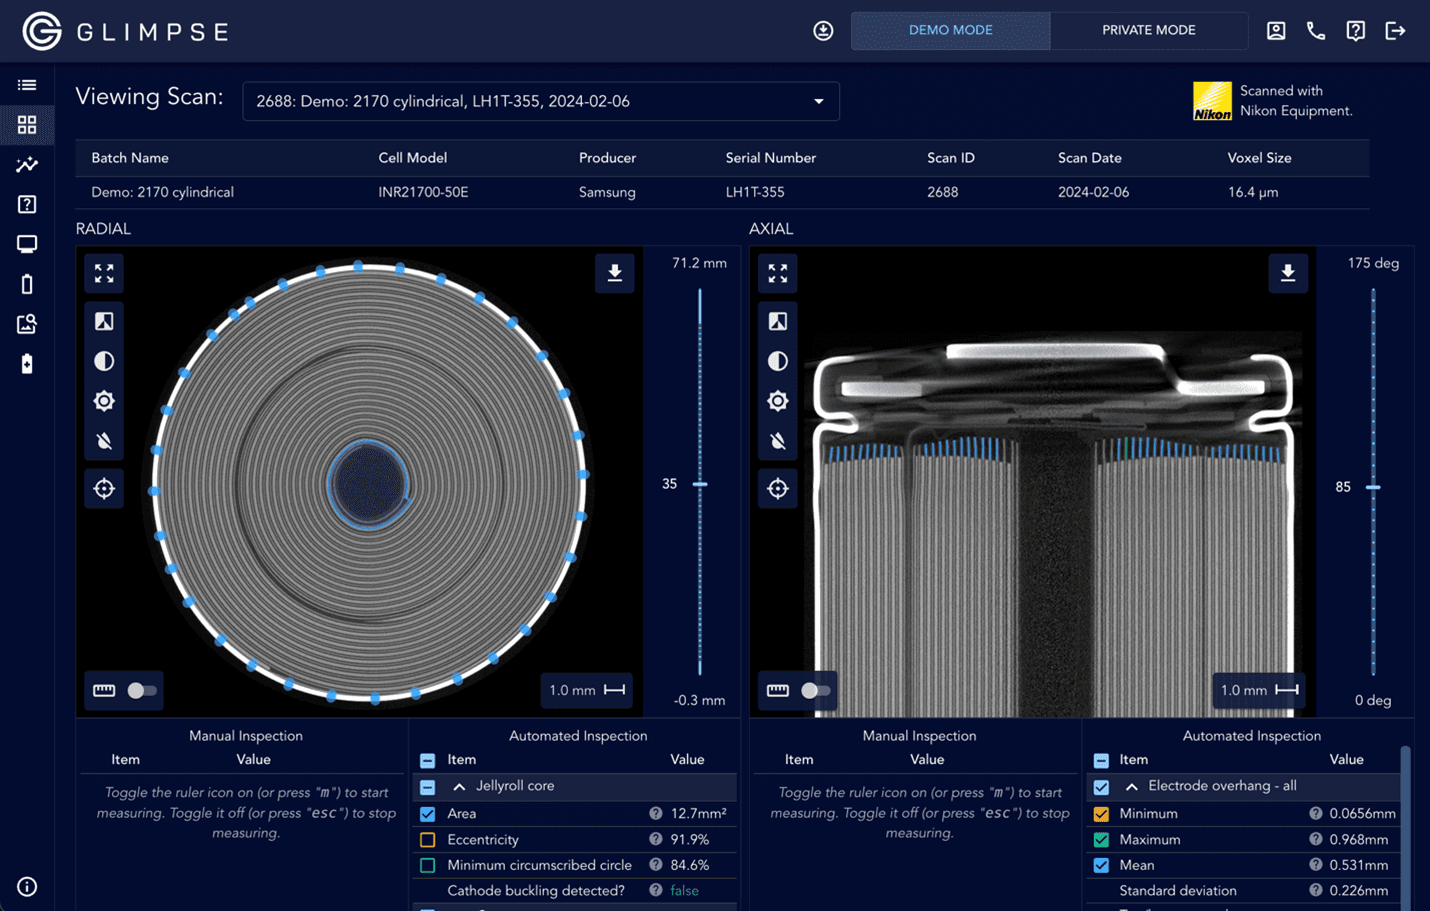This screenshot has width=1430, height=911.
Task: Click the crosshair recenter icon in Axial viewer
Action: (x=778, y=488)
